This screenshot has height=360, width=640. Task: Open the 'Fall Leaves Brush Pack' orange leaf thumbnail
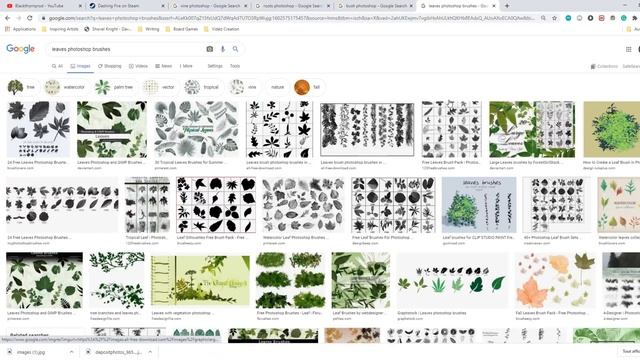click(555, 280)
